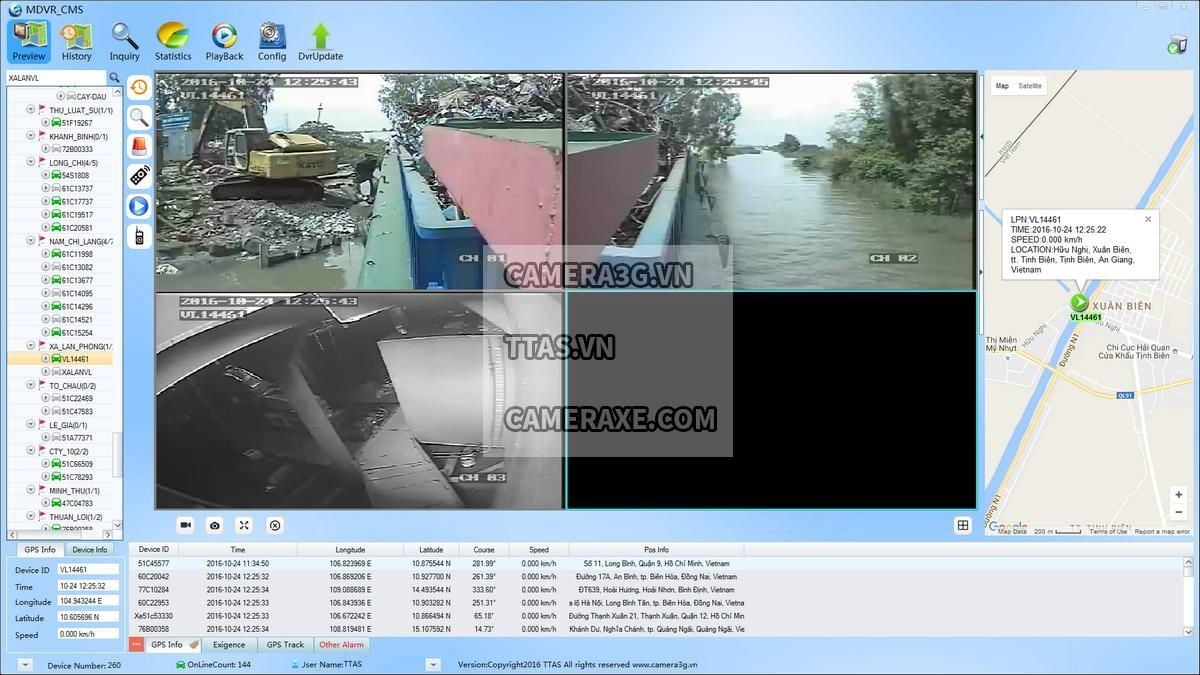The image size is (1200, 675).
Task: Click the video camera record icon below video
Action: [x=185, y=525]
